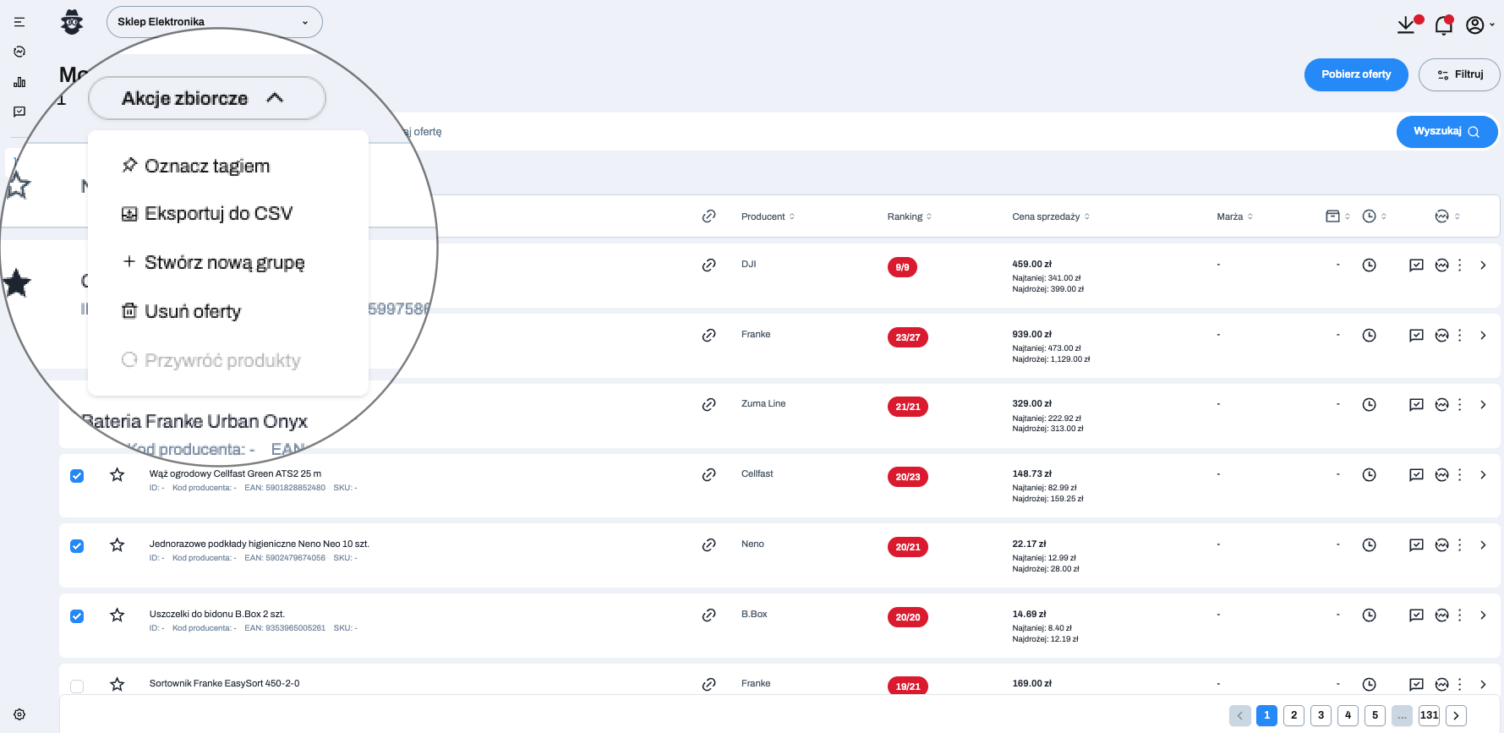Screen dimensions: 1504x733
Task: Expand B.Box offer row with chevron
Action: [1483, 615]
